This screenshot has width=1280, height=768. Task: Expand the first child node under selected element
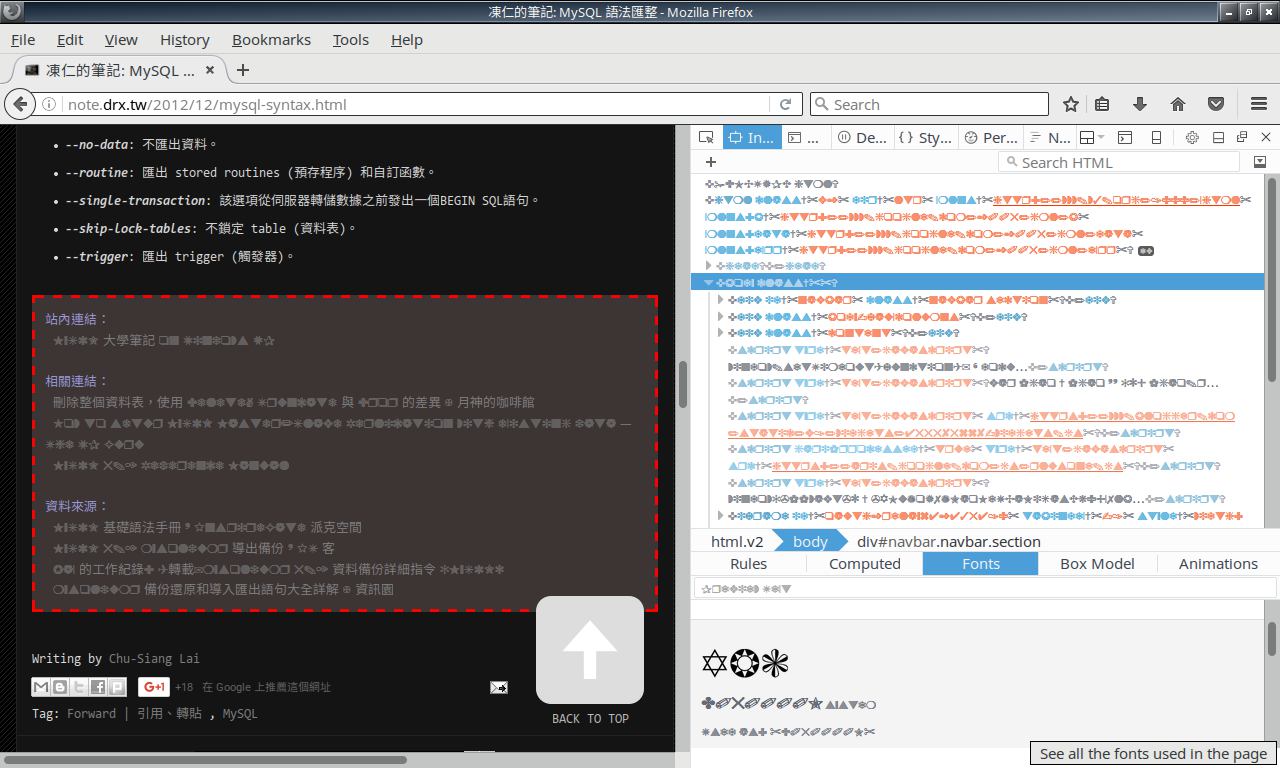tap(721, 299)
